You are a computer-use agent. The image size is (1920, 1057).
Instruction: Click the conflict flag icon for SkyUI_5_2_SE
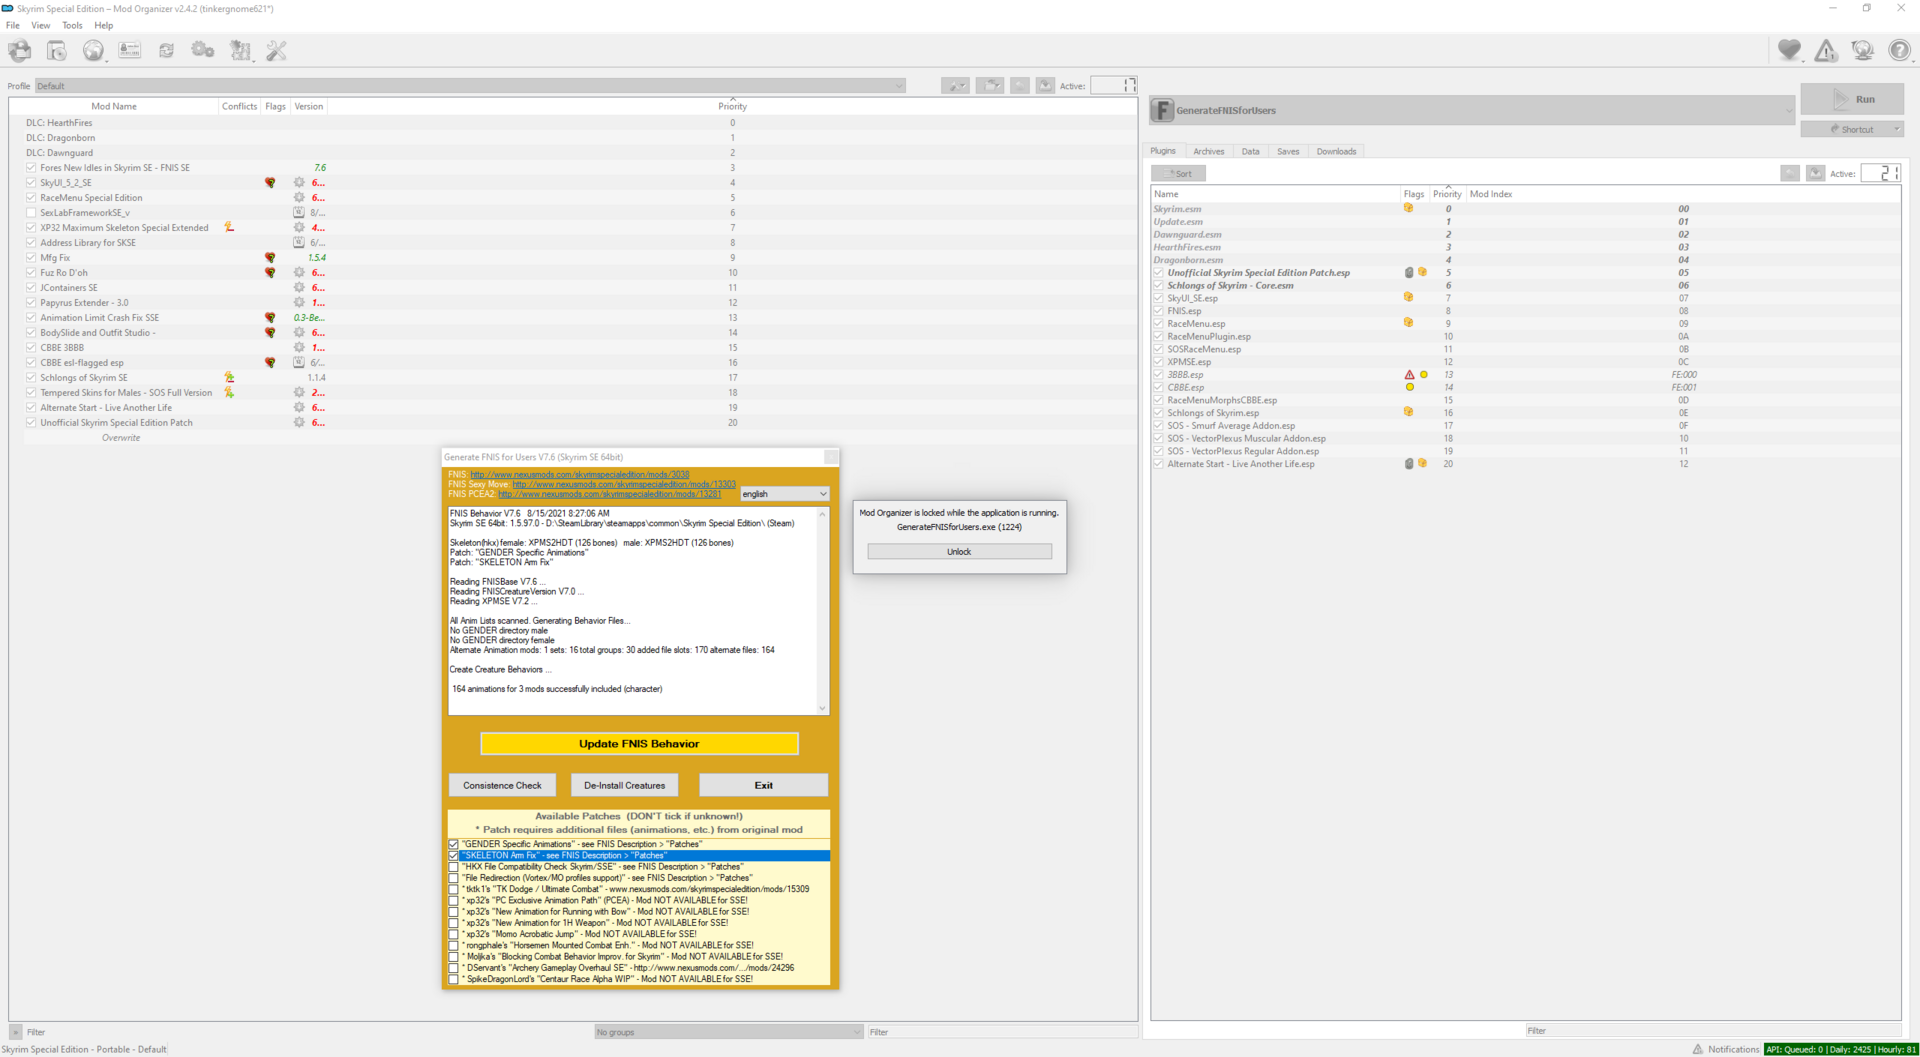click(x=270, y=183)
